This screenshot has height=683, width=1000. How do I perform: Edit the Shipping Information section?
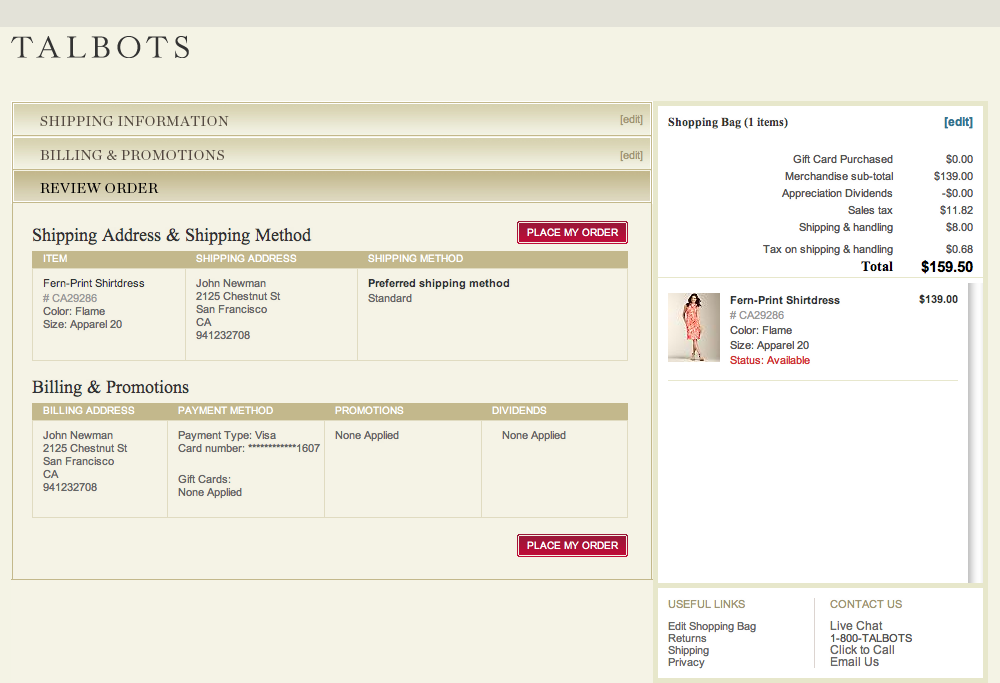631,118
